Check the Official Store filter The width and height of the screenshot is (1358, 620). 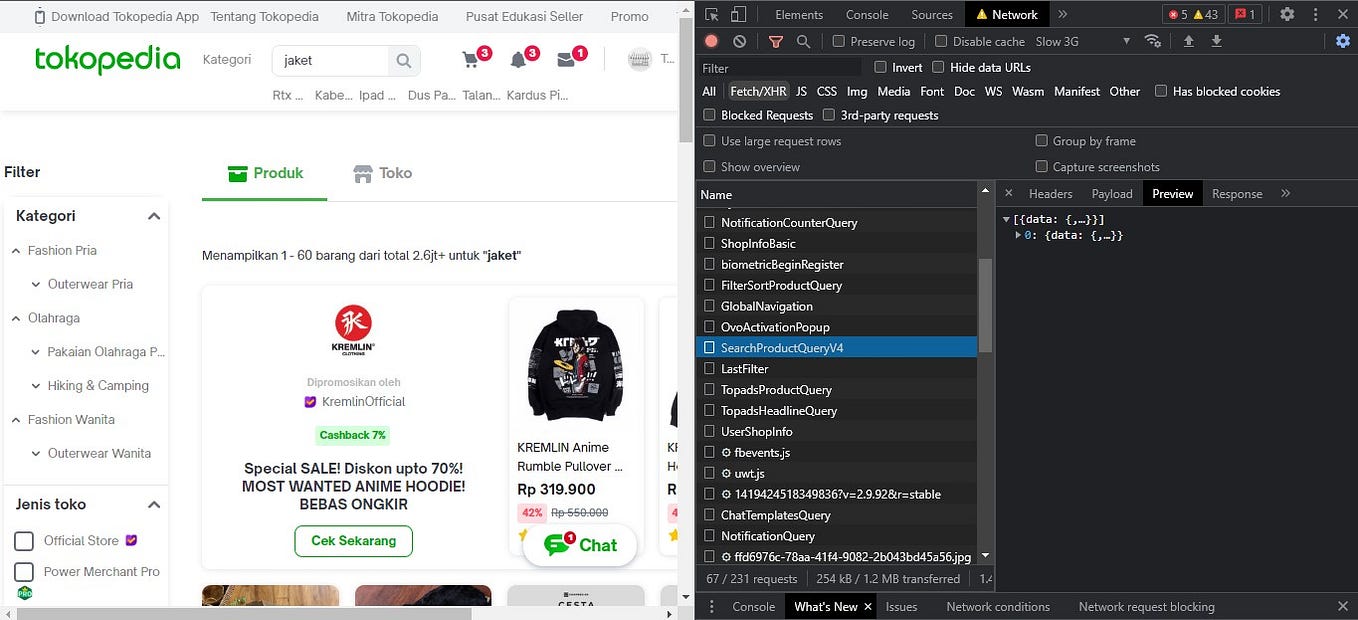(x=24, y=540)
